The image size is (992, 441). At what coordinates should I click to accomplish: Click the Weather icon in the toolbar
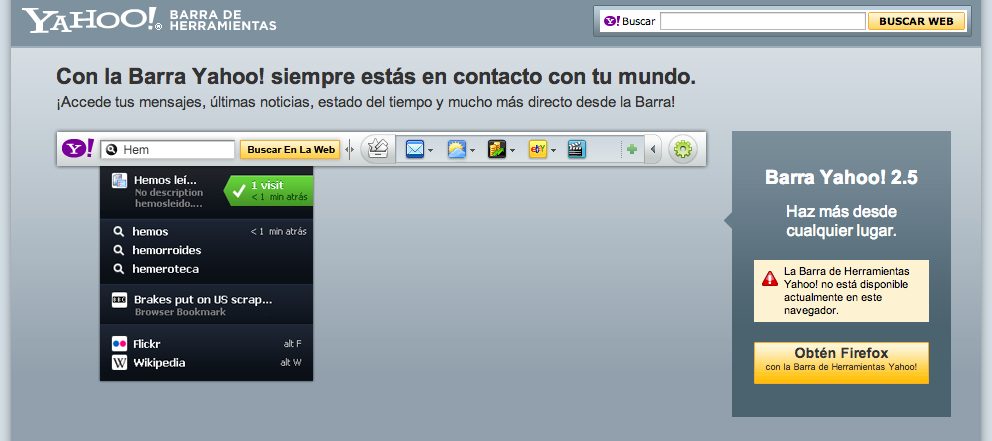pyautogui.click(x=456, y=150)
